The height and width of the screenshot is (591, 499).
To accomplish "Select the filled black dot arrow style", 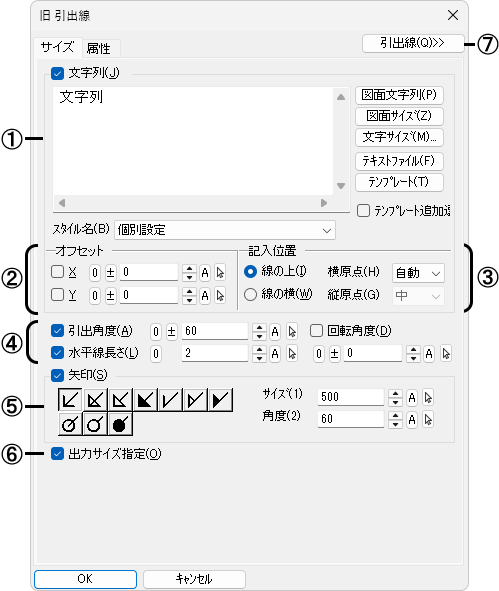I will [x=120, y=424].
